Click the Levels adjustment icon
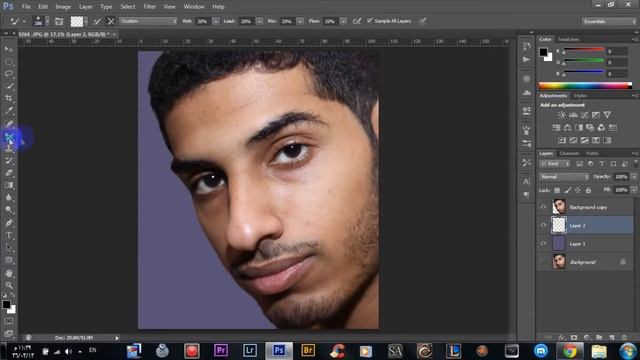This screenshot has height=360, width=640. tap(573, 115)
